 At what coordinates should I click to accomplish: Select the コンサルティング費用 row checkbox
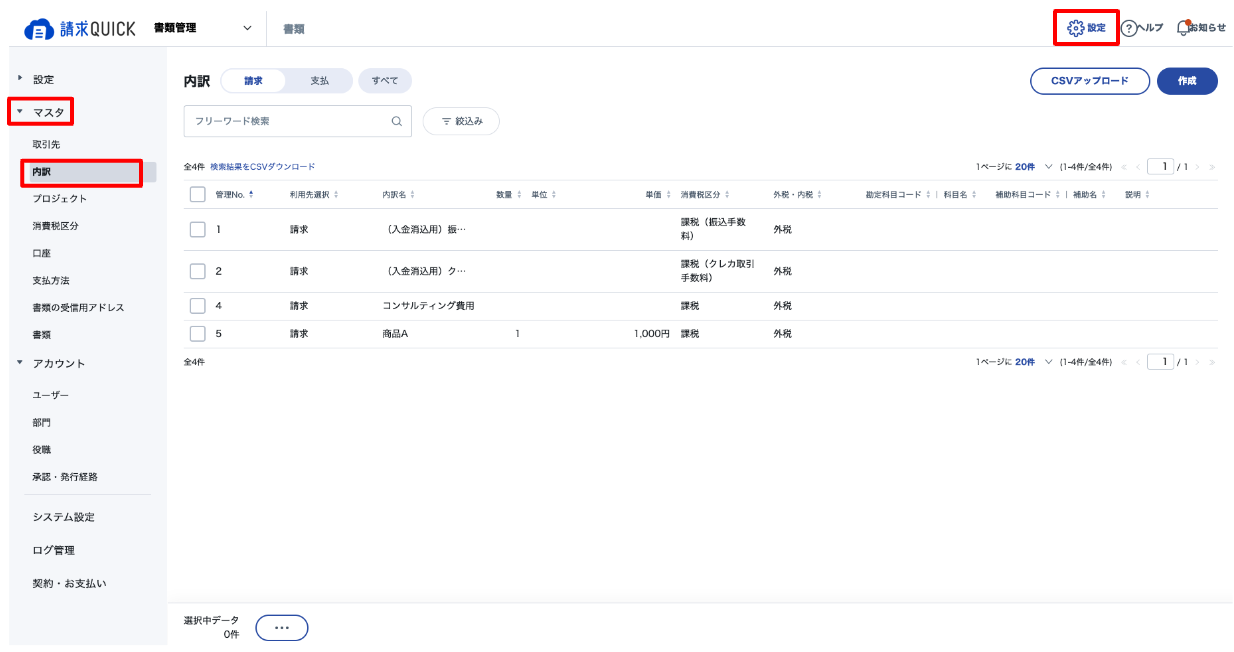(197, 306)
